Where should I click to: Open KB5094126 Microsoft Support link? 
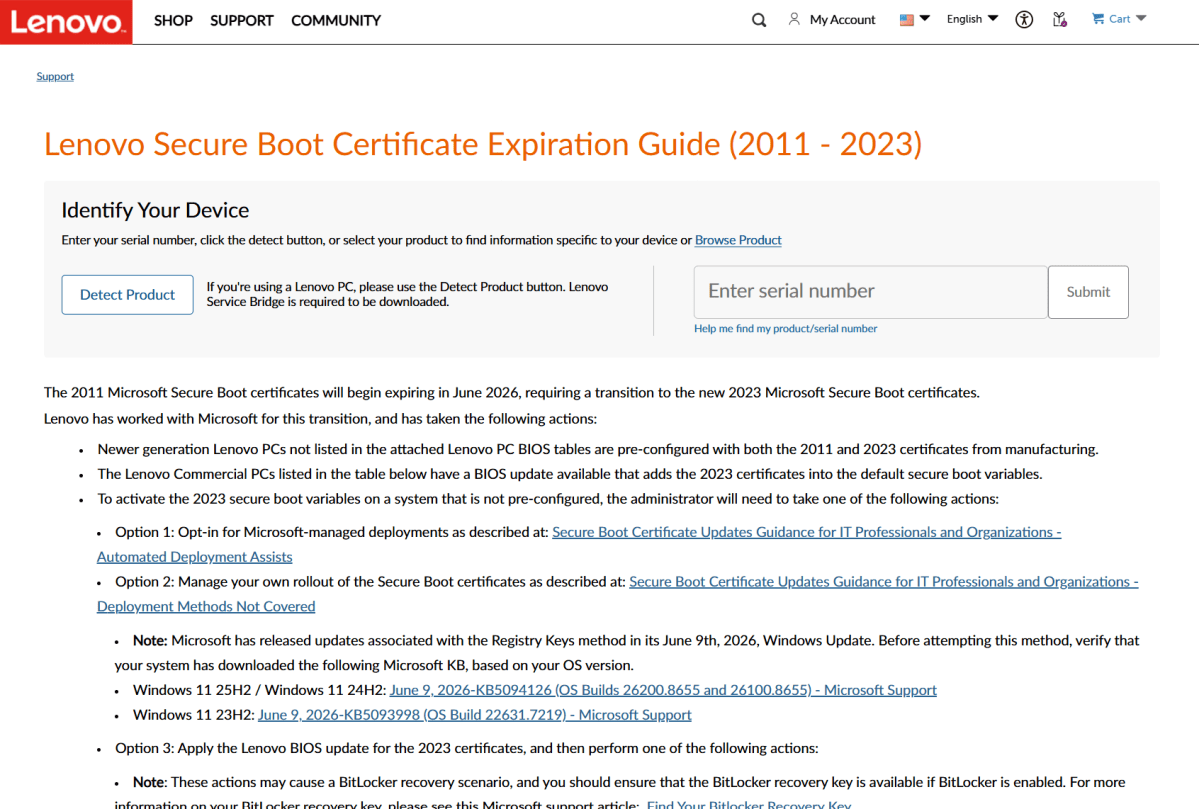coord(663,690)
